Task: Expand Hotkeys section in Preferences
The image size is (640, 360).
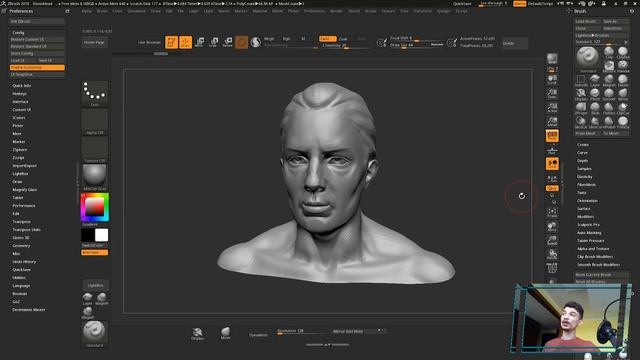Action: coord(20,93)
